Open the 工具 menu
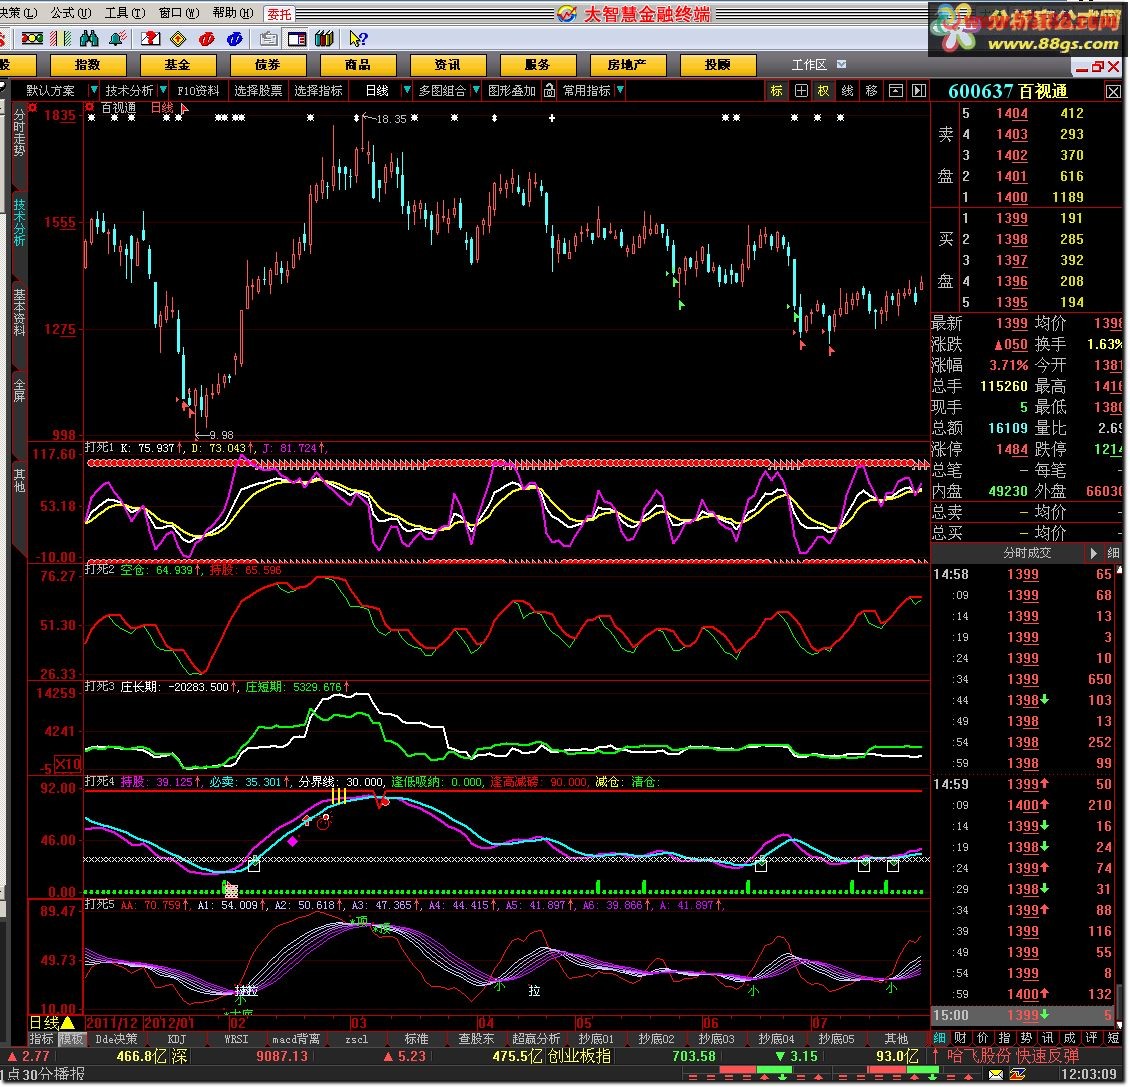The width and height of the screenshot is (1130, 1087). tap(121, 13)
